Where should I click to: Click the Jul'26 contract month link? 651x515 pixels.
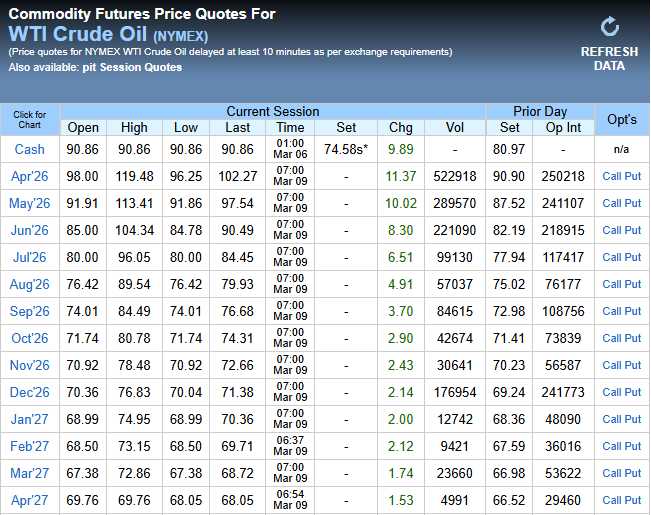(29, 257)
